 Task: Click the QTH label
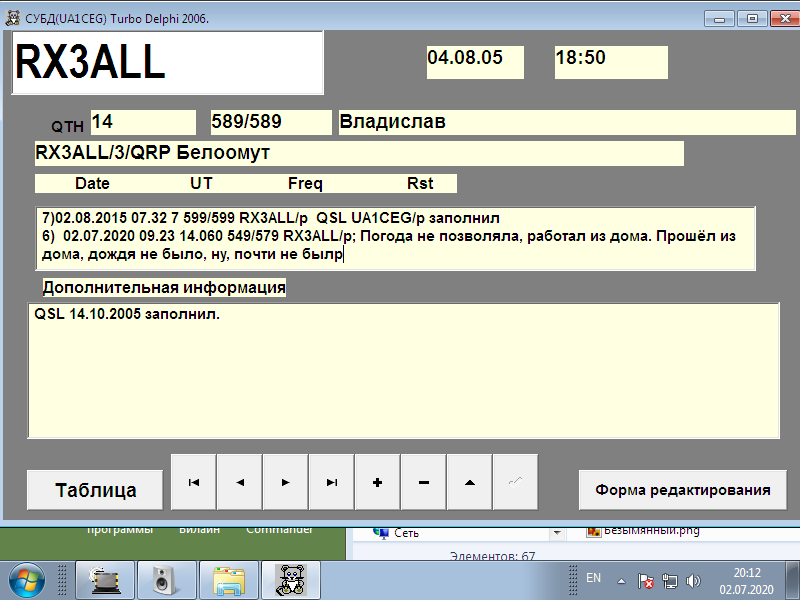(x=67, y=127)
